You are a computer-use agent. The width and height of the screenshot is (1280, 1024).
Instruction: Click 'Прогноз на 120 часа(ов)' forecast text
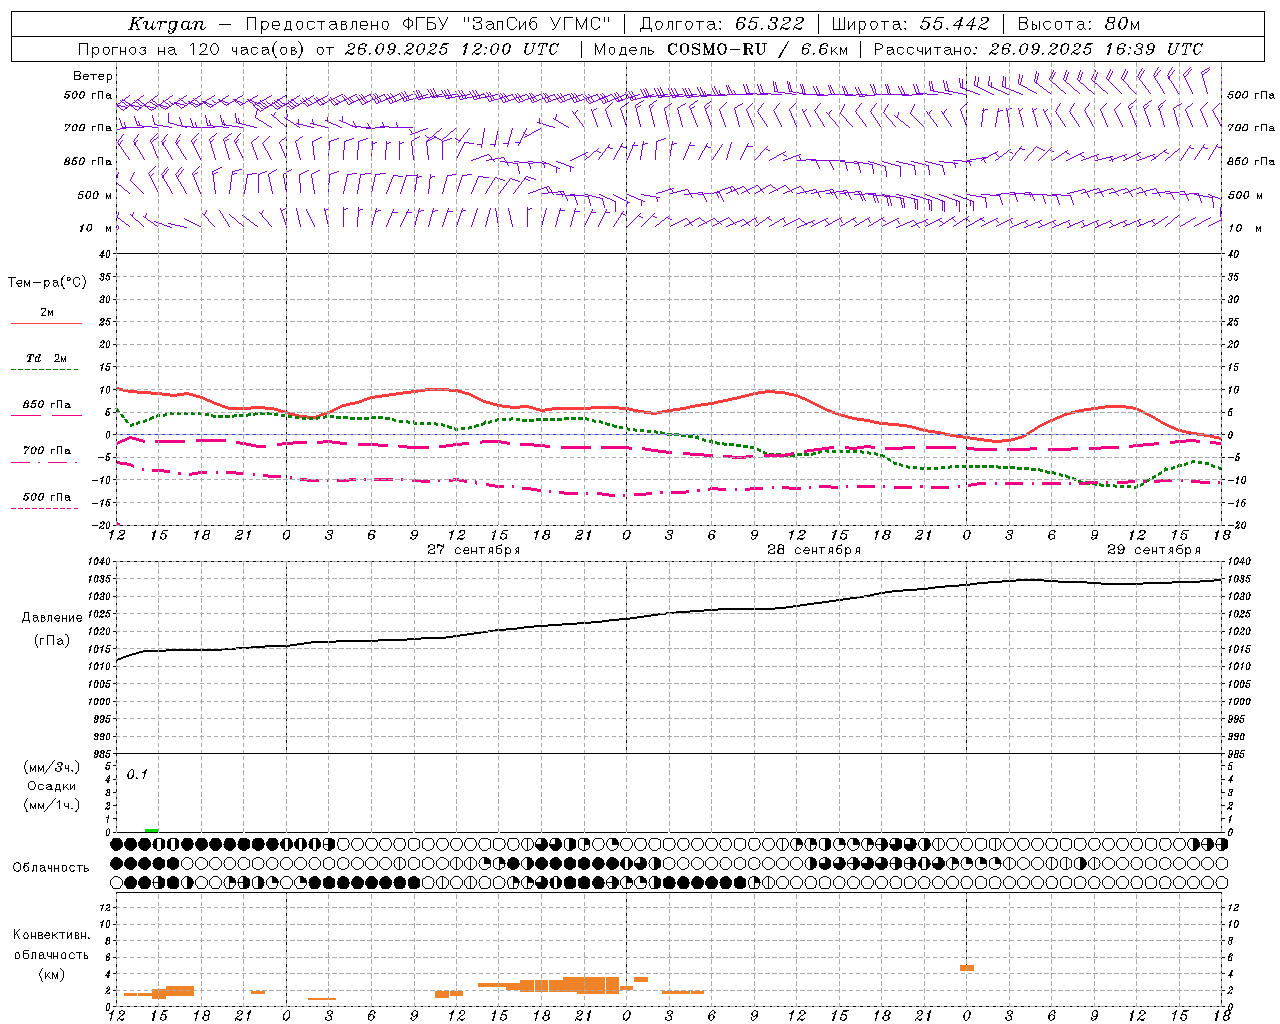pos(193,49)
